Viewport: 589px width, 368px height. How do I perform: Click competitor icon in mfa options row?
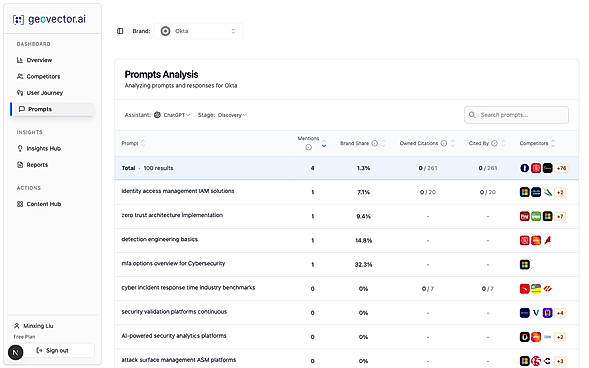pos(525,265)
